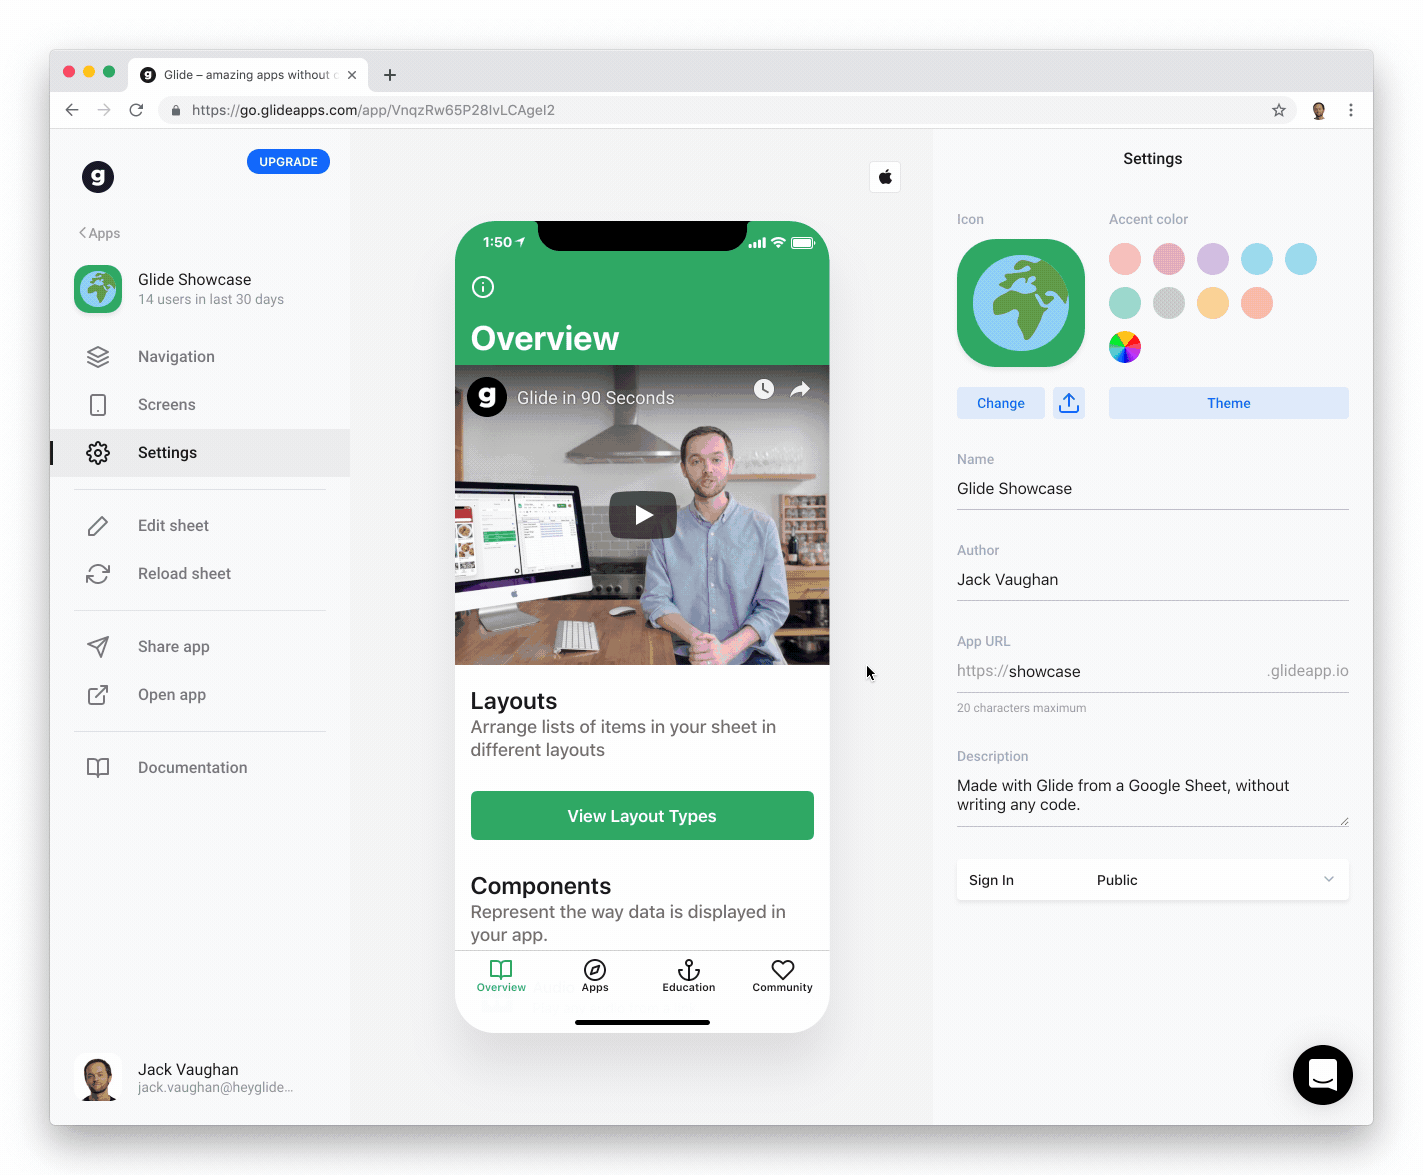
Task: Switch to the Education tab in the app
Action: pos(689,976)
